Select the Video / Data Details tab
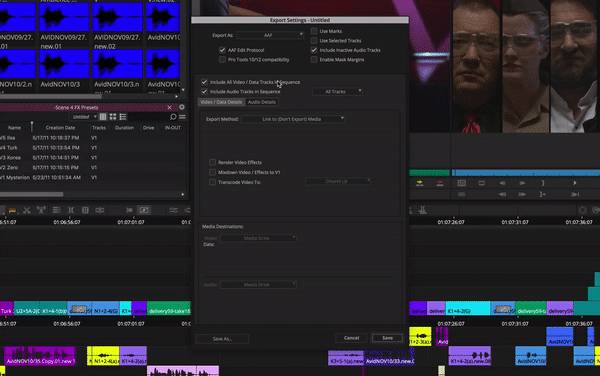 point(221,102)
